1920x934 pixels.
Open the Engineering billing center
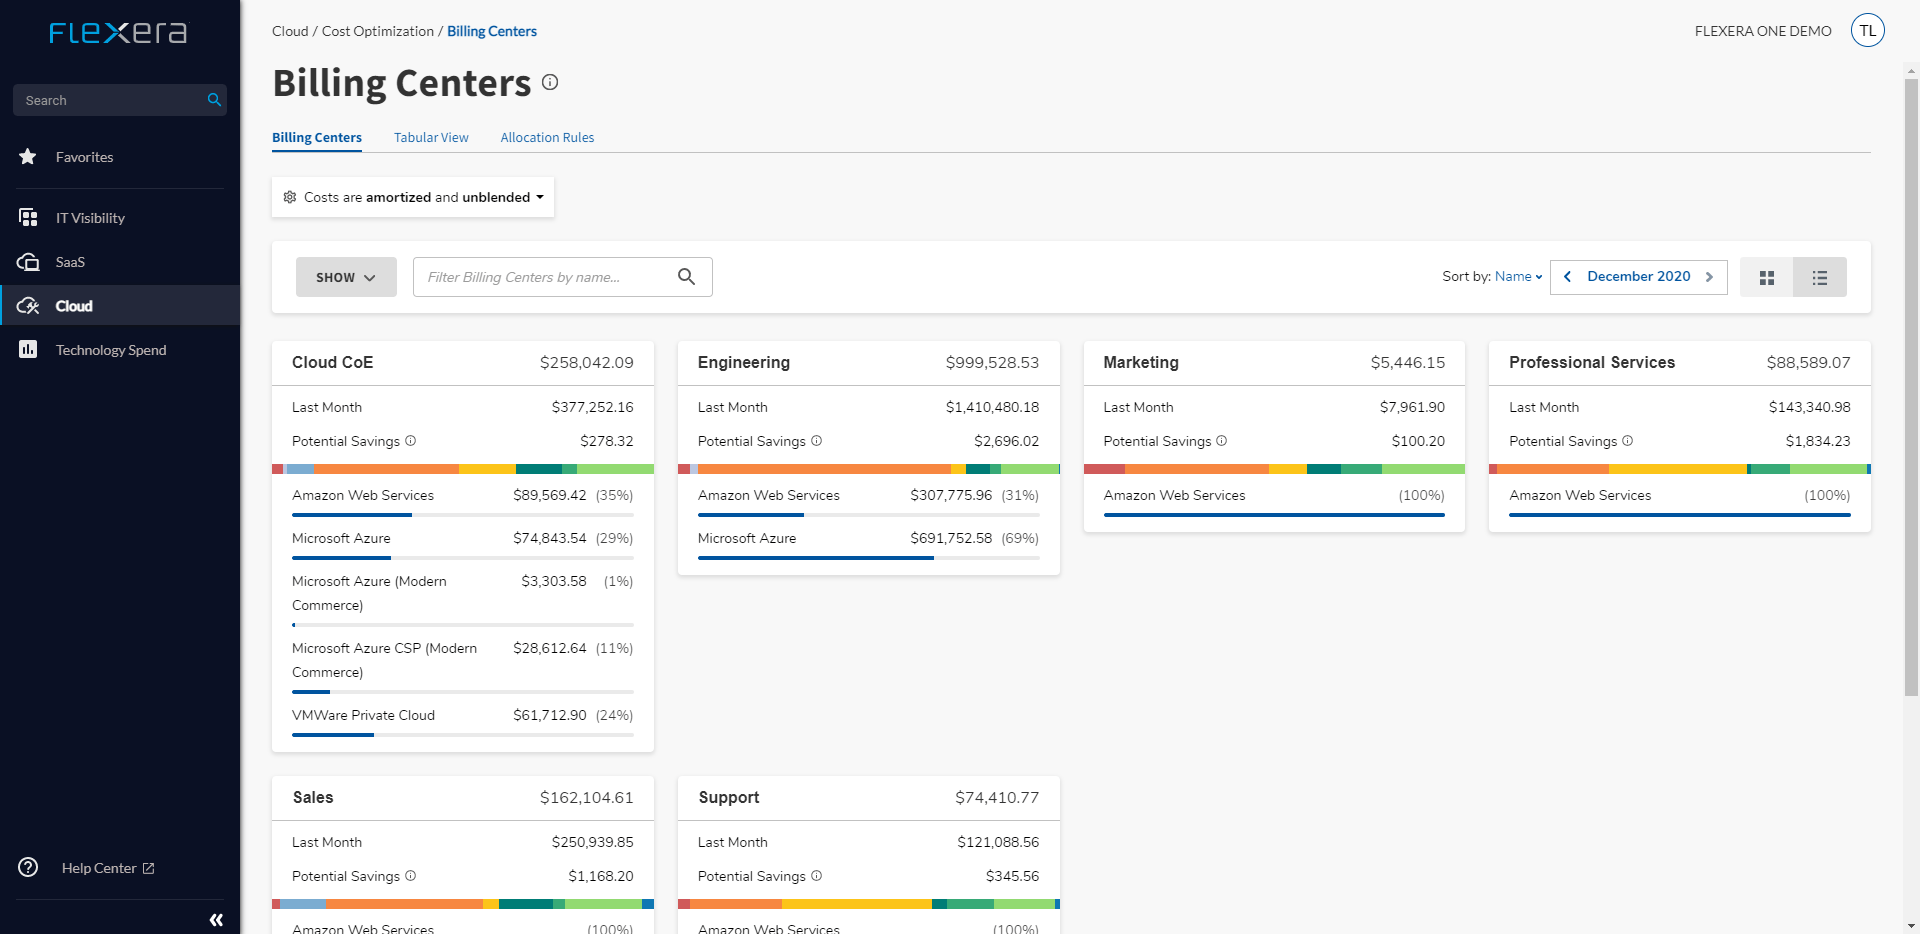click(743, 363)
